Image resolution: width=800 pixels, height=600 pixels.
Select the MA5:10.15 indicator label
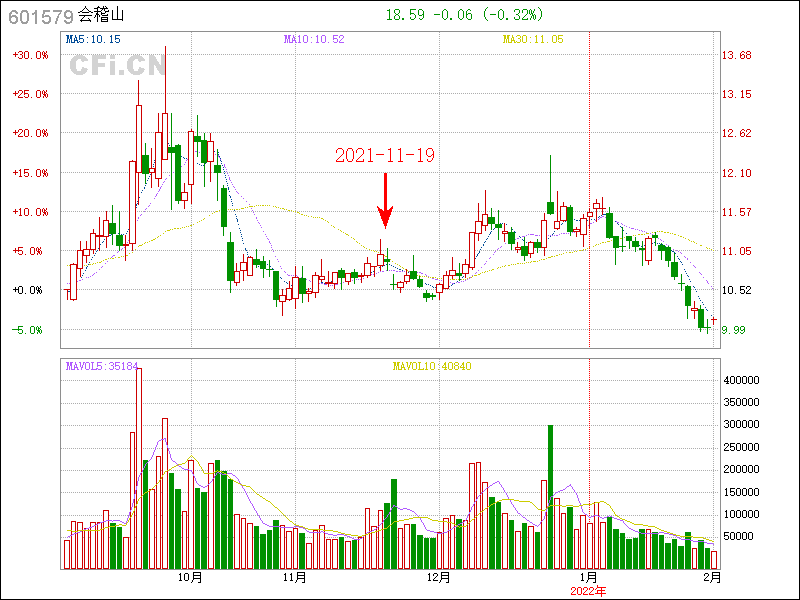(93, 39)
